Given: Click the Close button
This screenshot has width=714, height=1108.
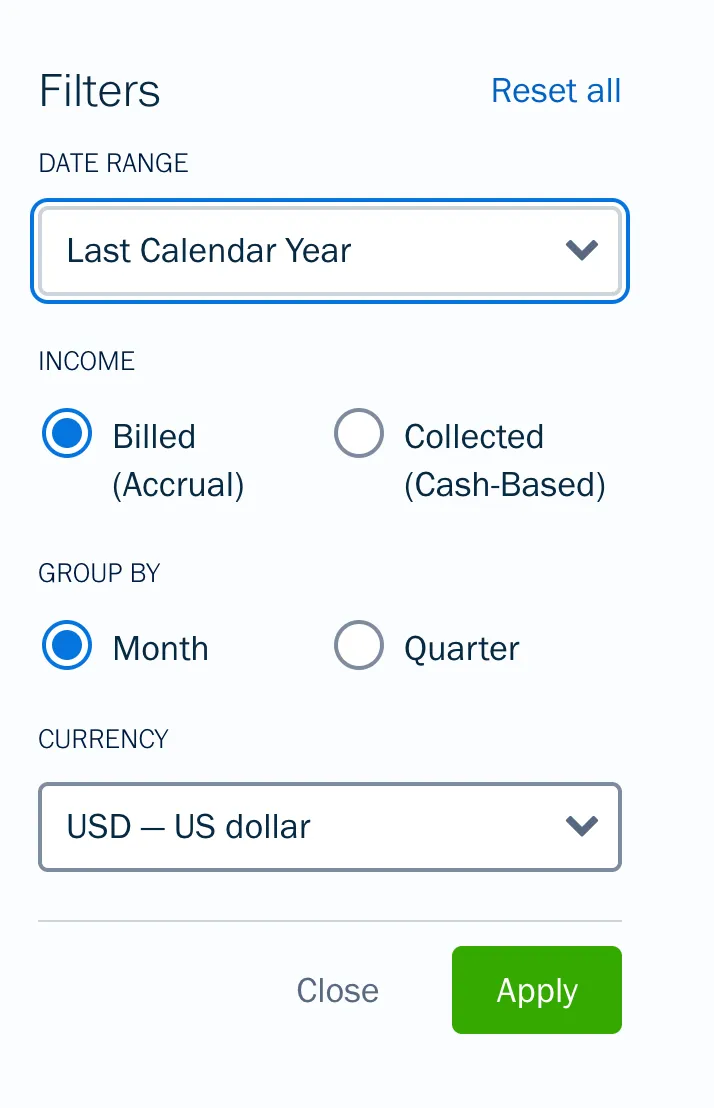Looking at the screenshot, I should [338, 990].
